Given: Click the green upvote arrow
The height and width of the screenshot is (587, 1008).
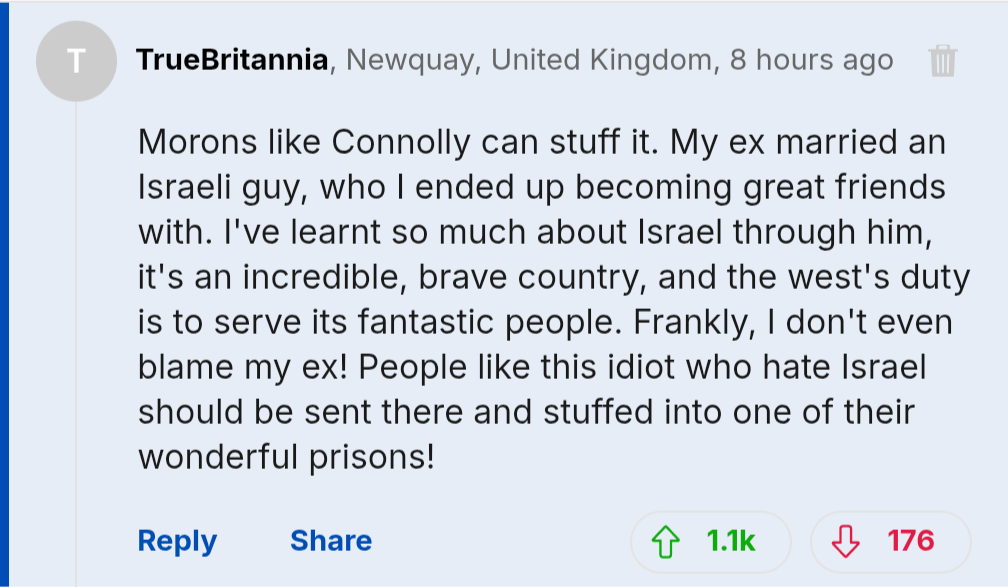Looking at the screenshot, I should coord(665,542).
